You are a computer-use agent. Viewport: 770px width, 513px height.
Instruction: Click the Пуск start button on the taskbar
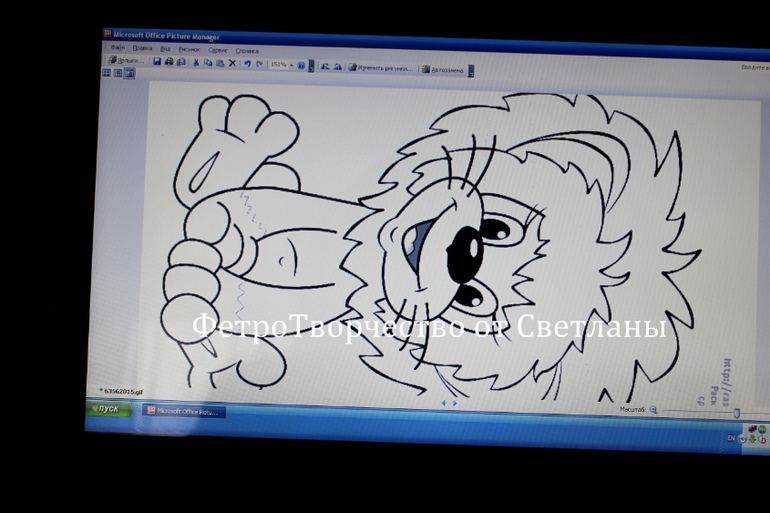click(106, 408)
